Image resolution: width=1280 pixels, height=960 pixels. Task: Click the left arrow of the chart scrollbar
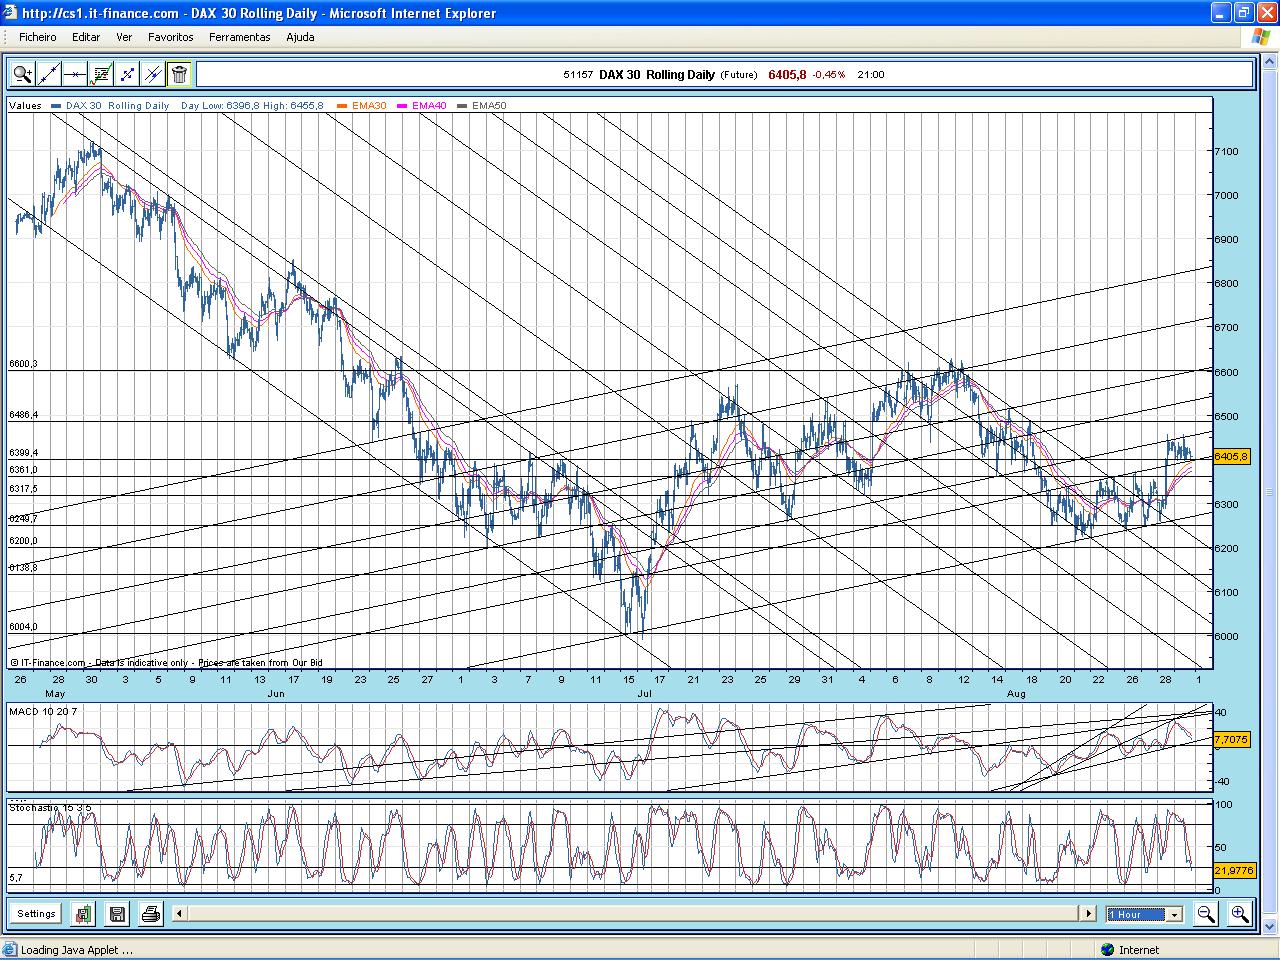click(x=179, y=913)
